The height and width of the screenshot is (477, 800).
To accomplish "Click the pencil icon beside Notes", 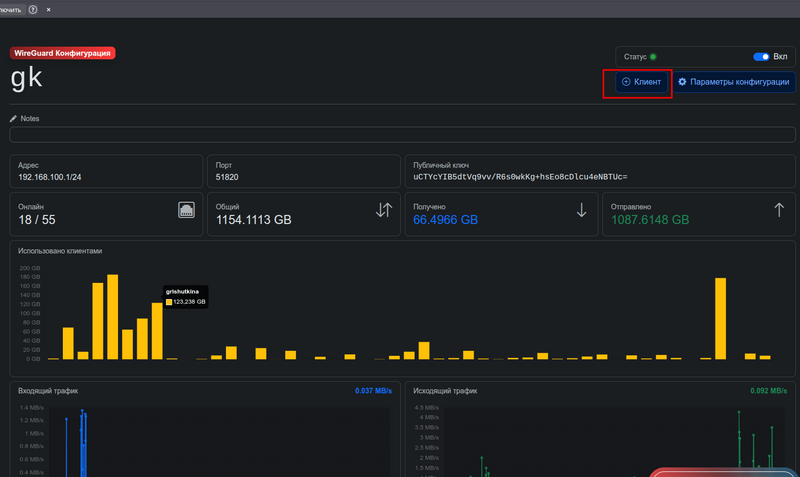I will pos(14,118).
